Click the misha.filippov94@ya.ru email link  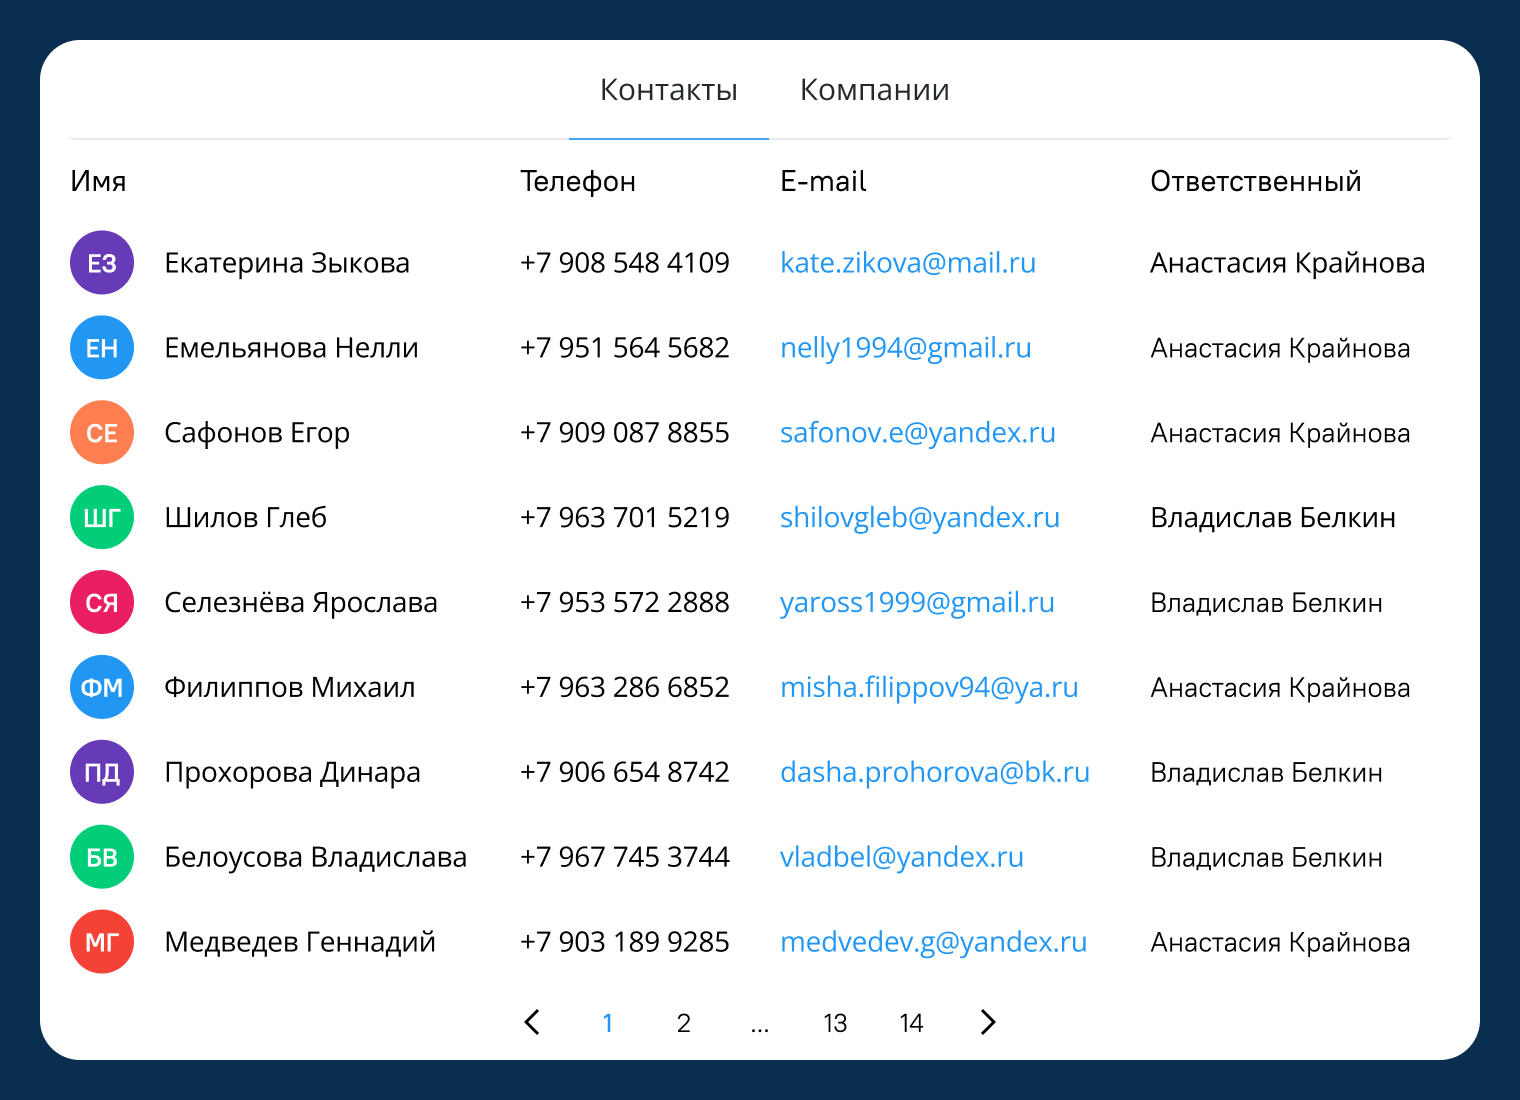pyautogui.click(x=928, y=688)
